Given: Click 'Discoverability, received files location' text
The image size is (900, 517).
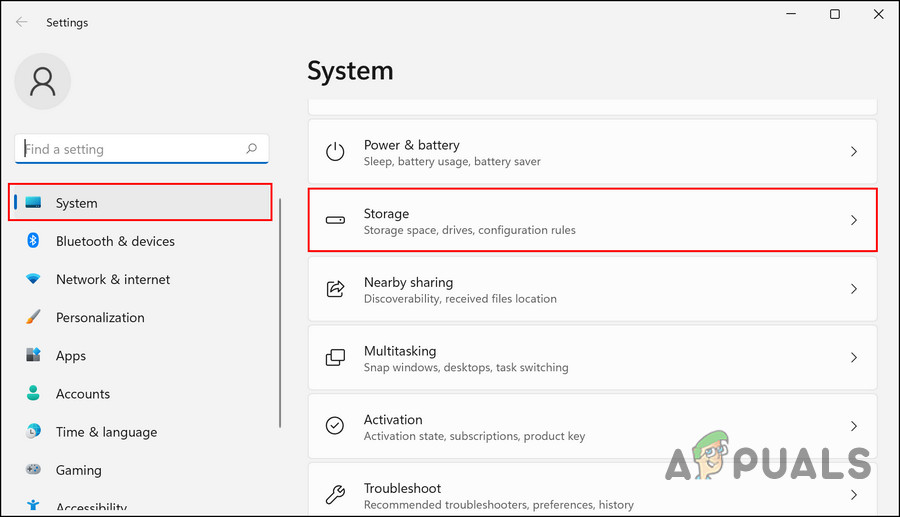Looking at the screenshot, I should 460,299.
